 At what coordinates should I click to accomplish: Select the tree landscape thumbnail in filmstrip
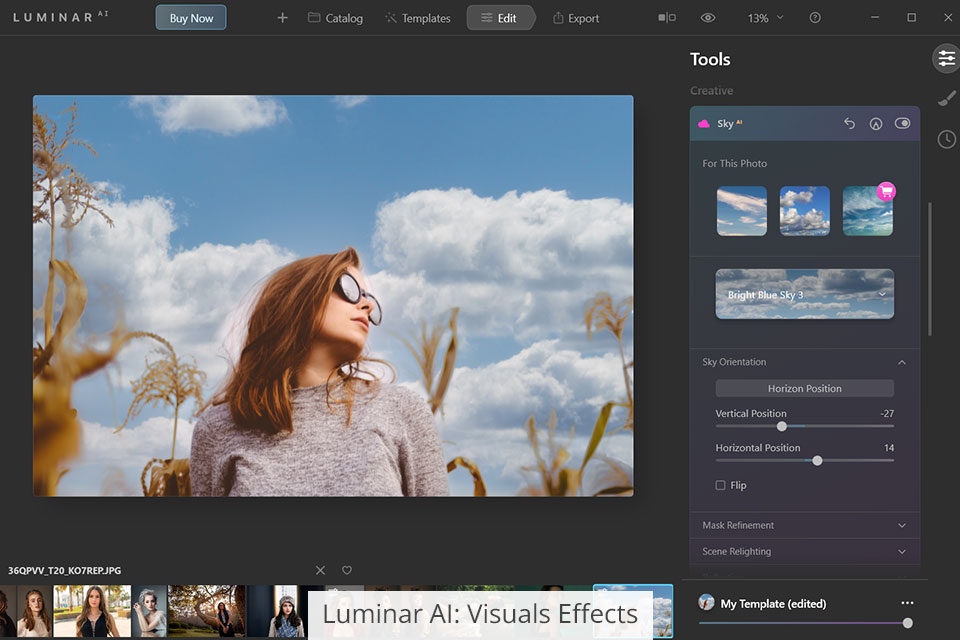206,611
